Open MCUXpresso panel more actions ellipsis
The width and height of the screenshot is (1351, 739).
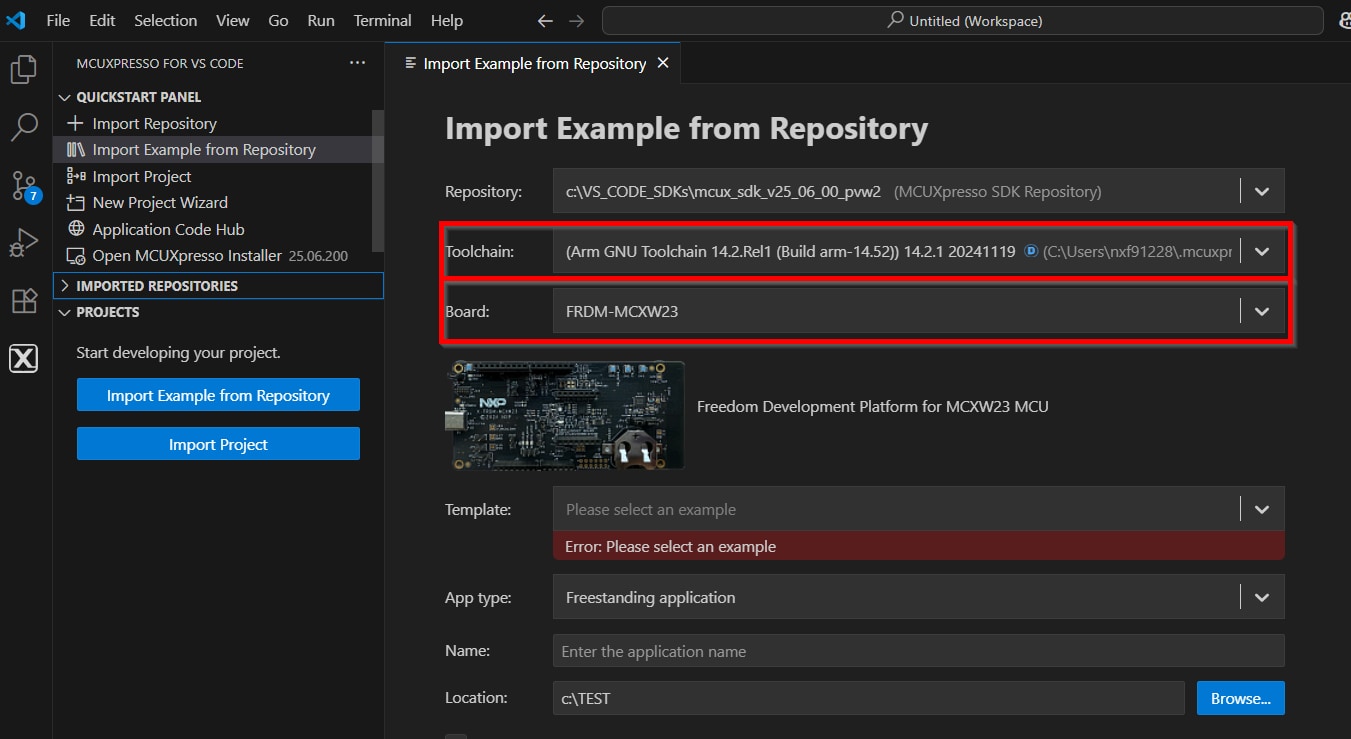pyautogui.click(x=357, y=63)
